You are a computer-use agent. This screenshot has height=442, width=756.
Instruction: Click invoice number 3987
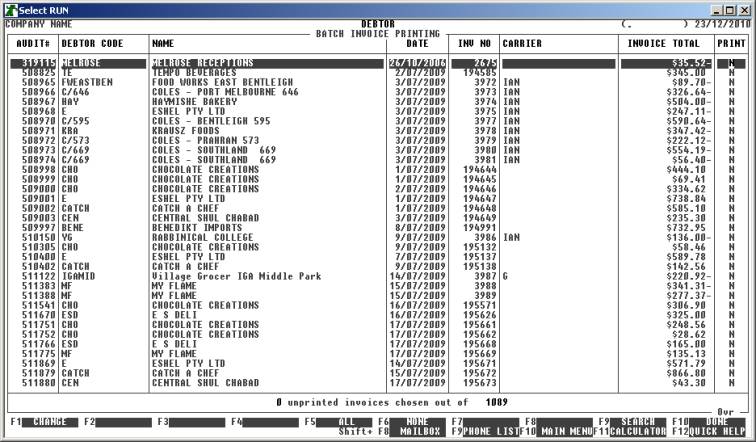click(486, 276)
